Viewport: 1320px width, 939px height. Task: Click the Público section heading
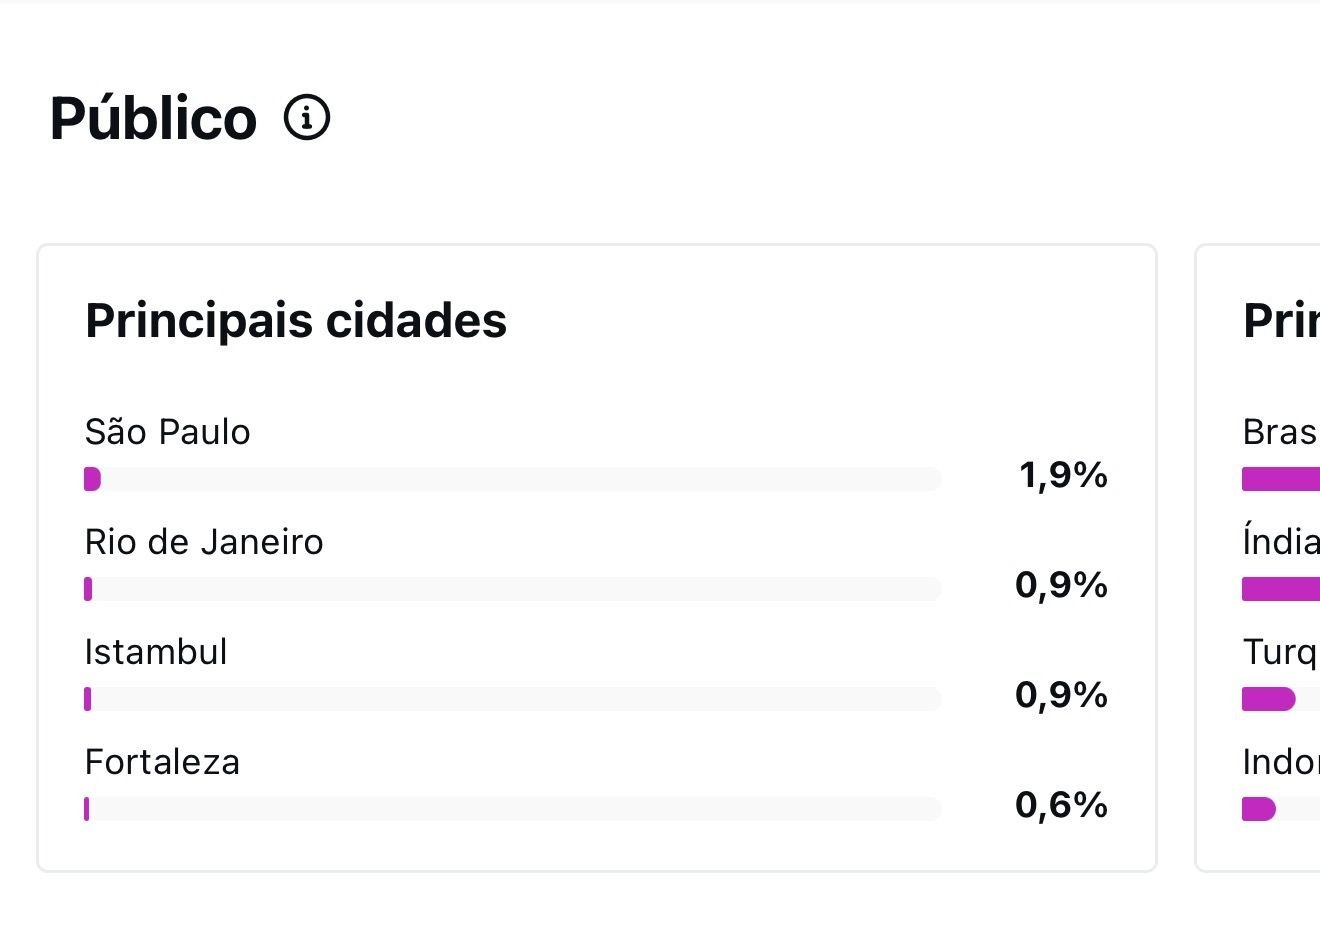point(153,118)
